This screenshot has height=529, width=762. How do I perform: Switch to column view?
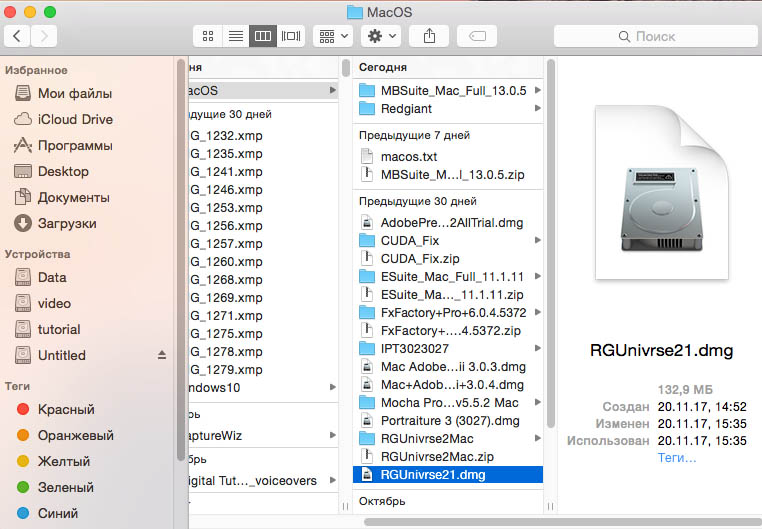tap(263, 36)
